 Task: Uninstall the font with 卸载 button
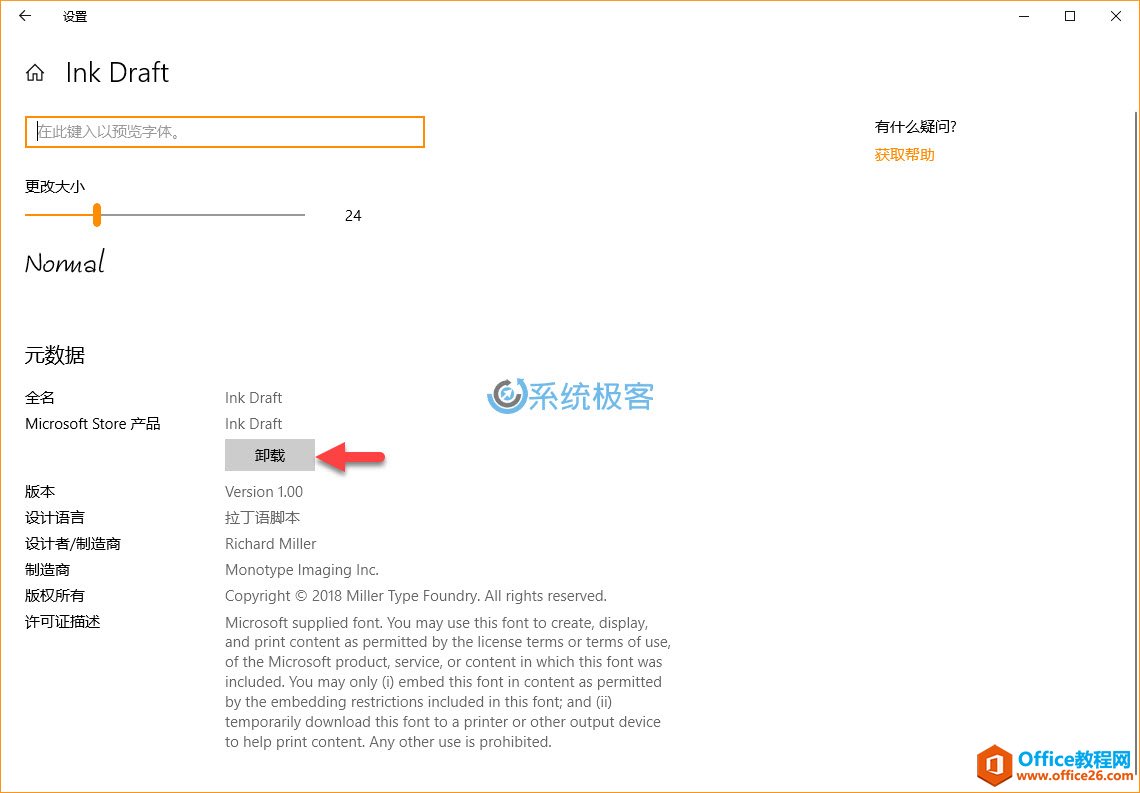[x=270, y=455]
